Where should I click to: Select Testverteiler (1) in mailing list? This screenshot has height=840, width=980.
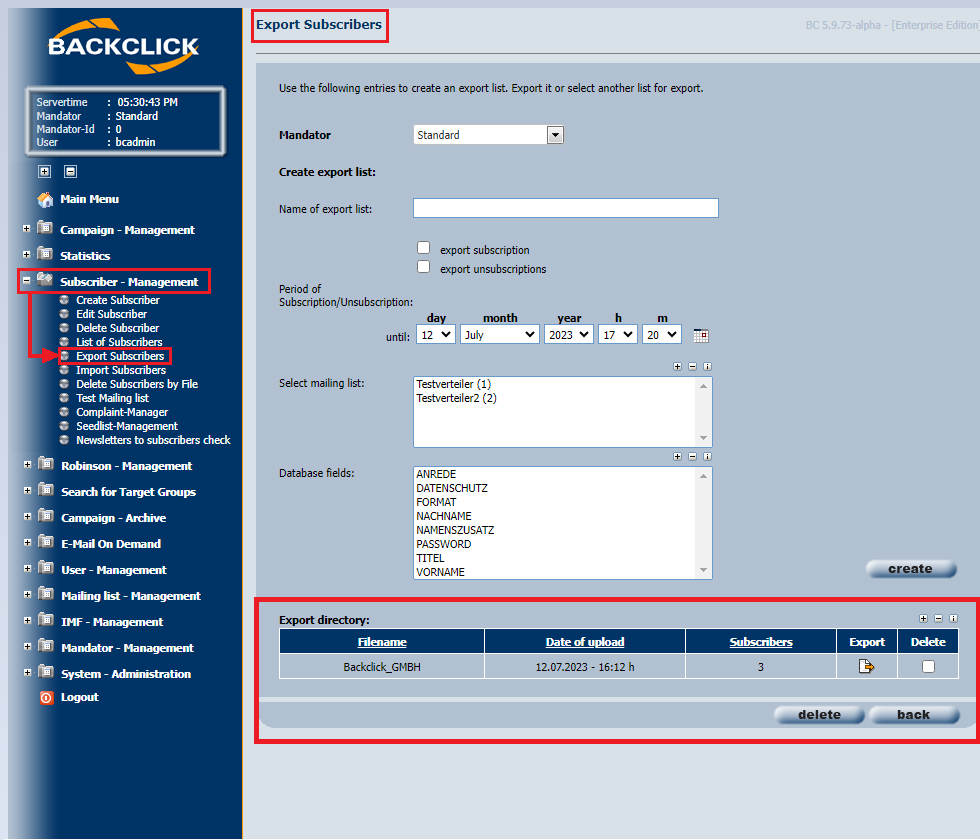point(454,384)
